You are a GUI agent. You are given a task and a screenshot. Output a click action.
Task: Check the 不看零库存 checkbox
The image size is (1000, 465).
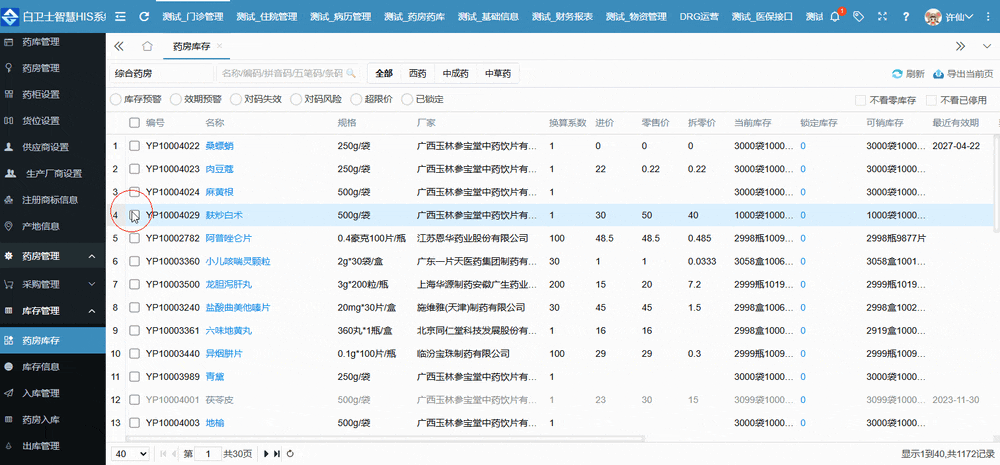860,100
